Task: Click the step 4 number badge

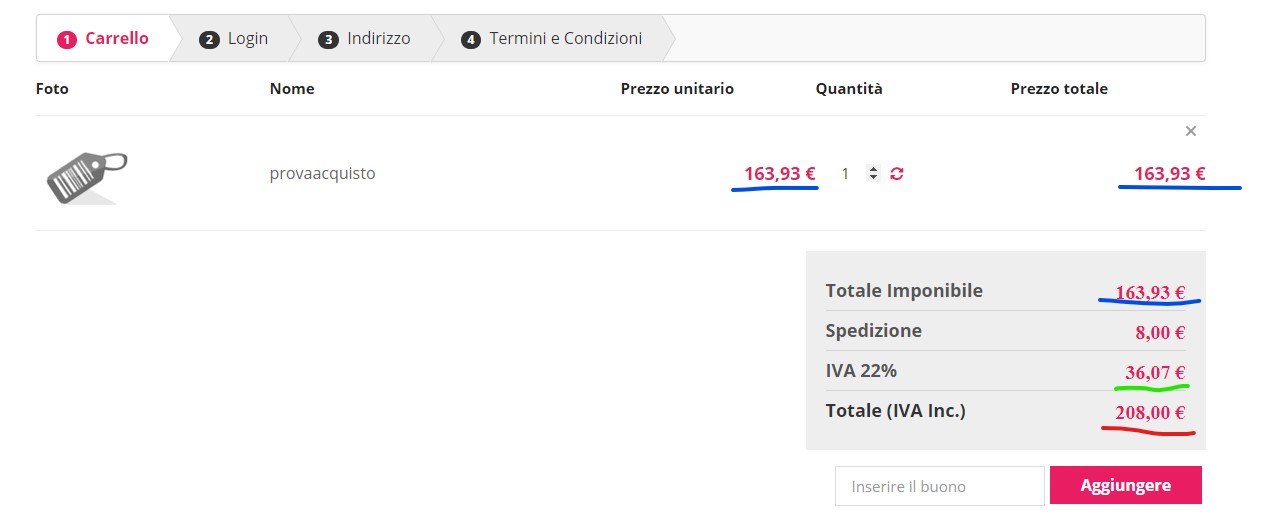Action: 470,40
